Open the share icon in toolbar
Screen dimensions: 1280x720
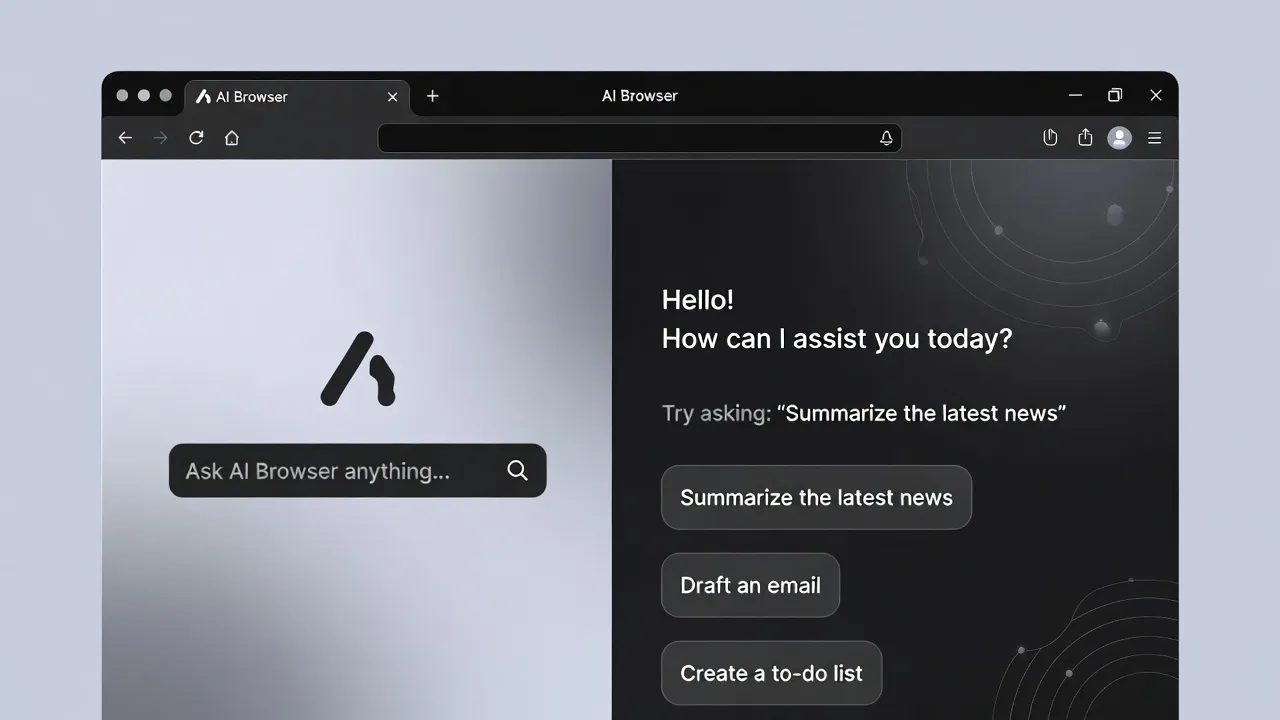[x=1085, y=138]
